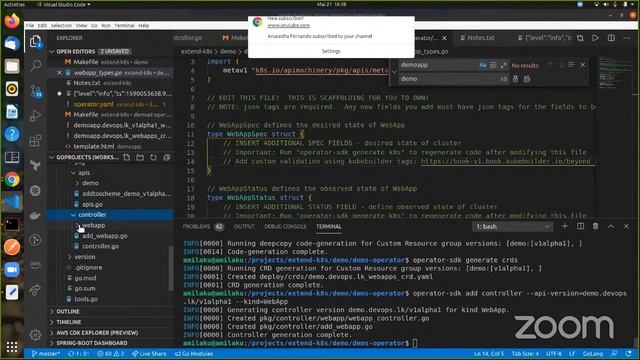This screenshot has height=360, width=640.
Task: Expand the version folder
Action: pyautogui.click(x=70, y=257)
